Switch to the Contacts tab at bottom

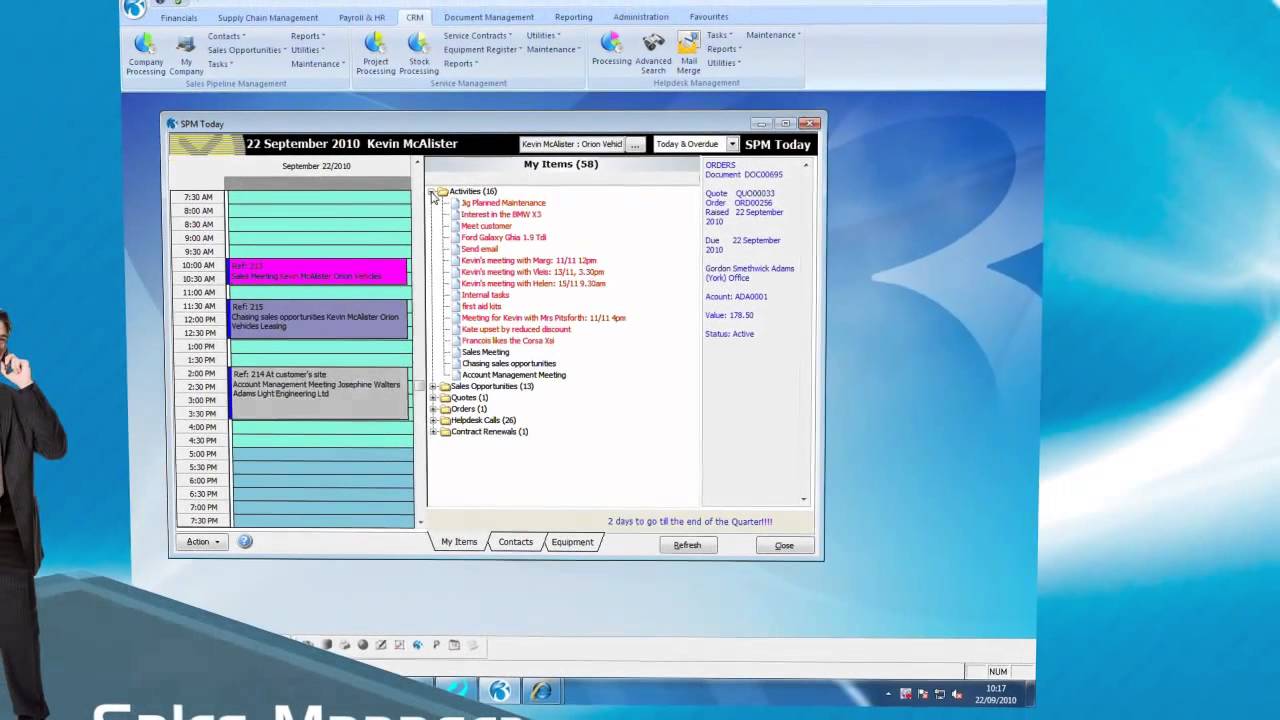click(x=515, y=542)
